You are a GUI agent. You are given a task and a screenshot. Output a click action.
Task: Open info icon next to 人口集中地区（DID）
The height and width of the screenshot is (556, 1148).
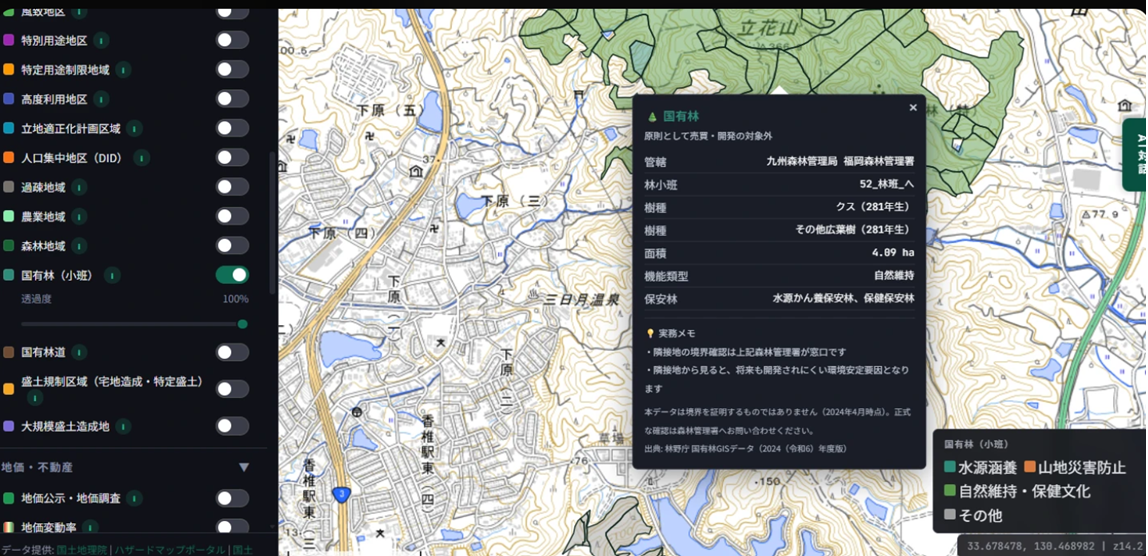141,157
